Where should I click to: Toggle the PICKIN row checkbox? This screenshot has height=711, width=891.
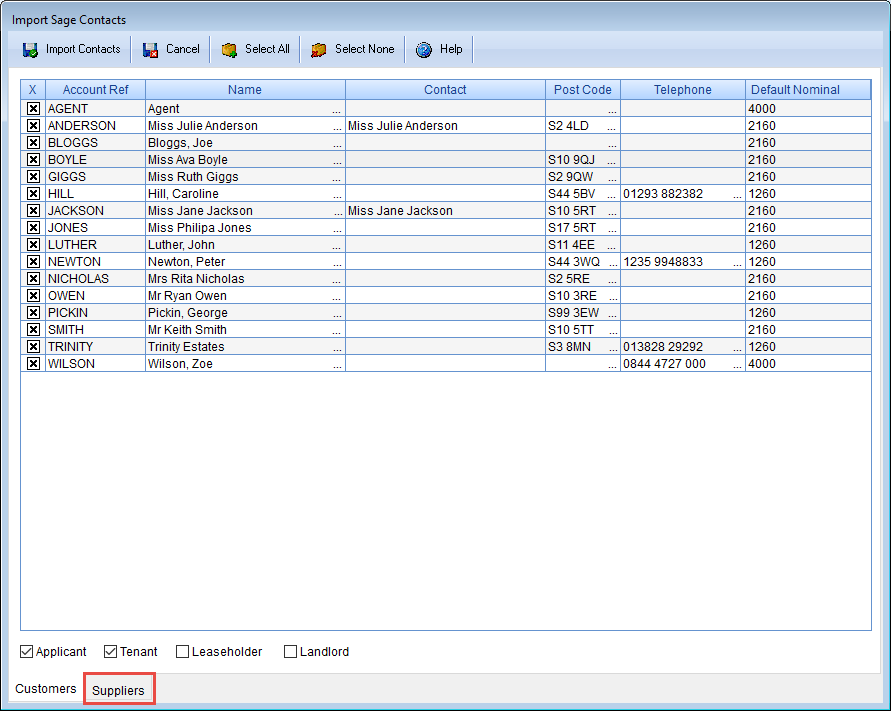[x=34, y=313]
